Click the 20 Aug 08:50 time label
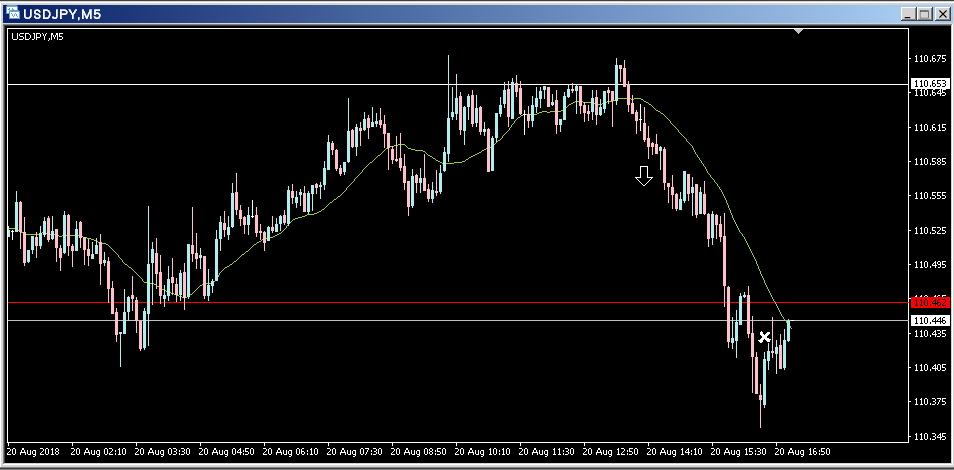Screen dimensions: 954x470 pyautogui.click(x=418, y=452)
